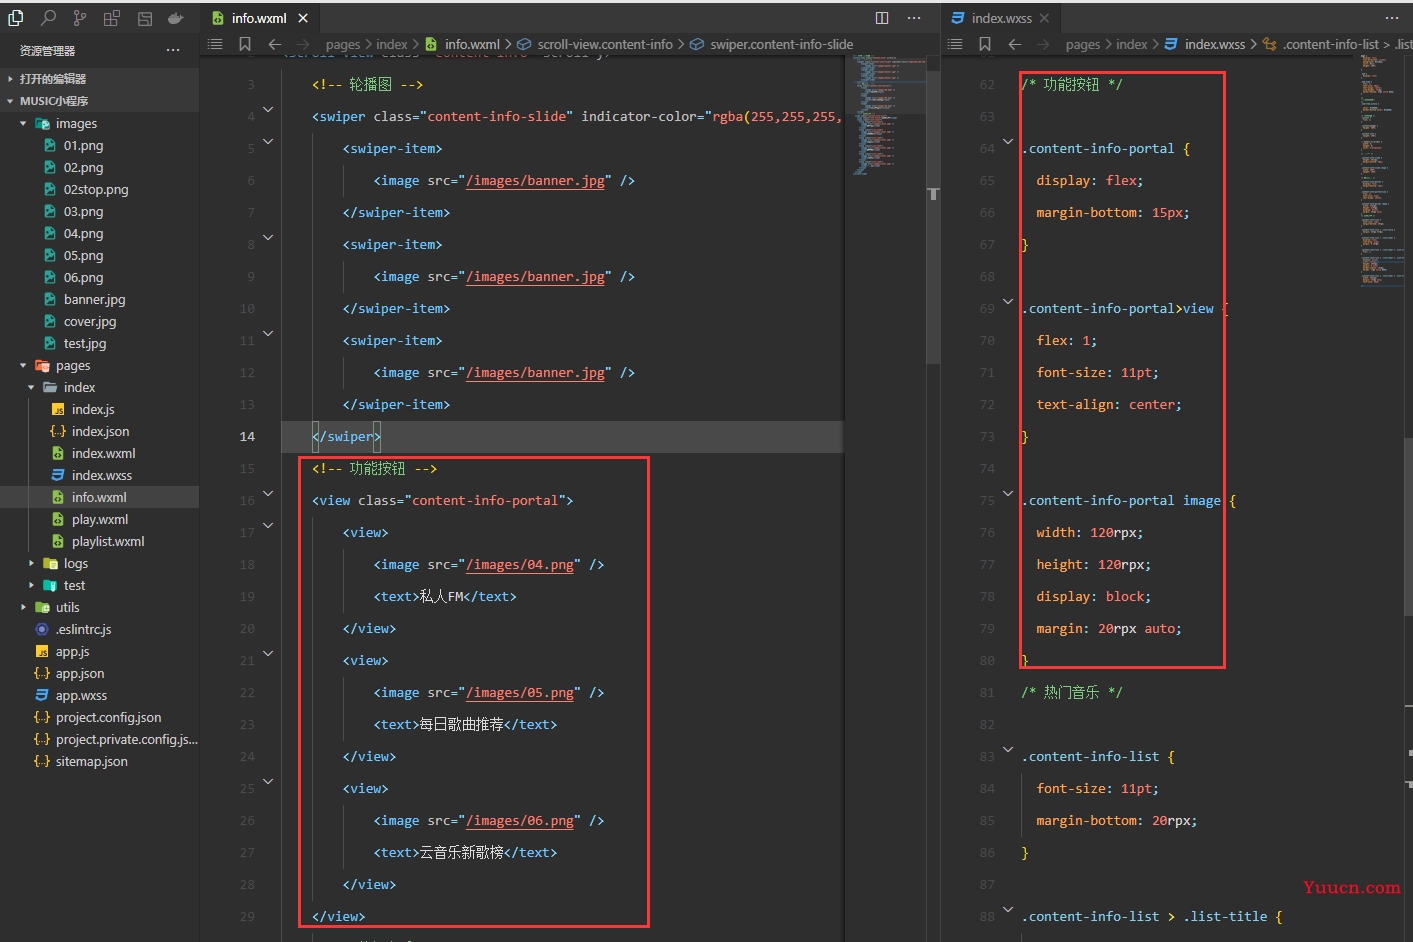Close the info.wxml tab
Screen dimensions: 1413x942
click(x=303, y=18)
